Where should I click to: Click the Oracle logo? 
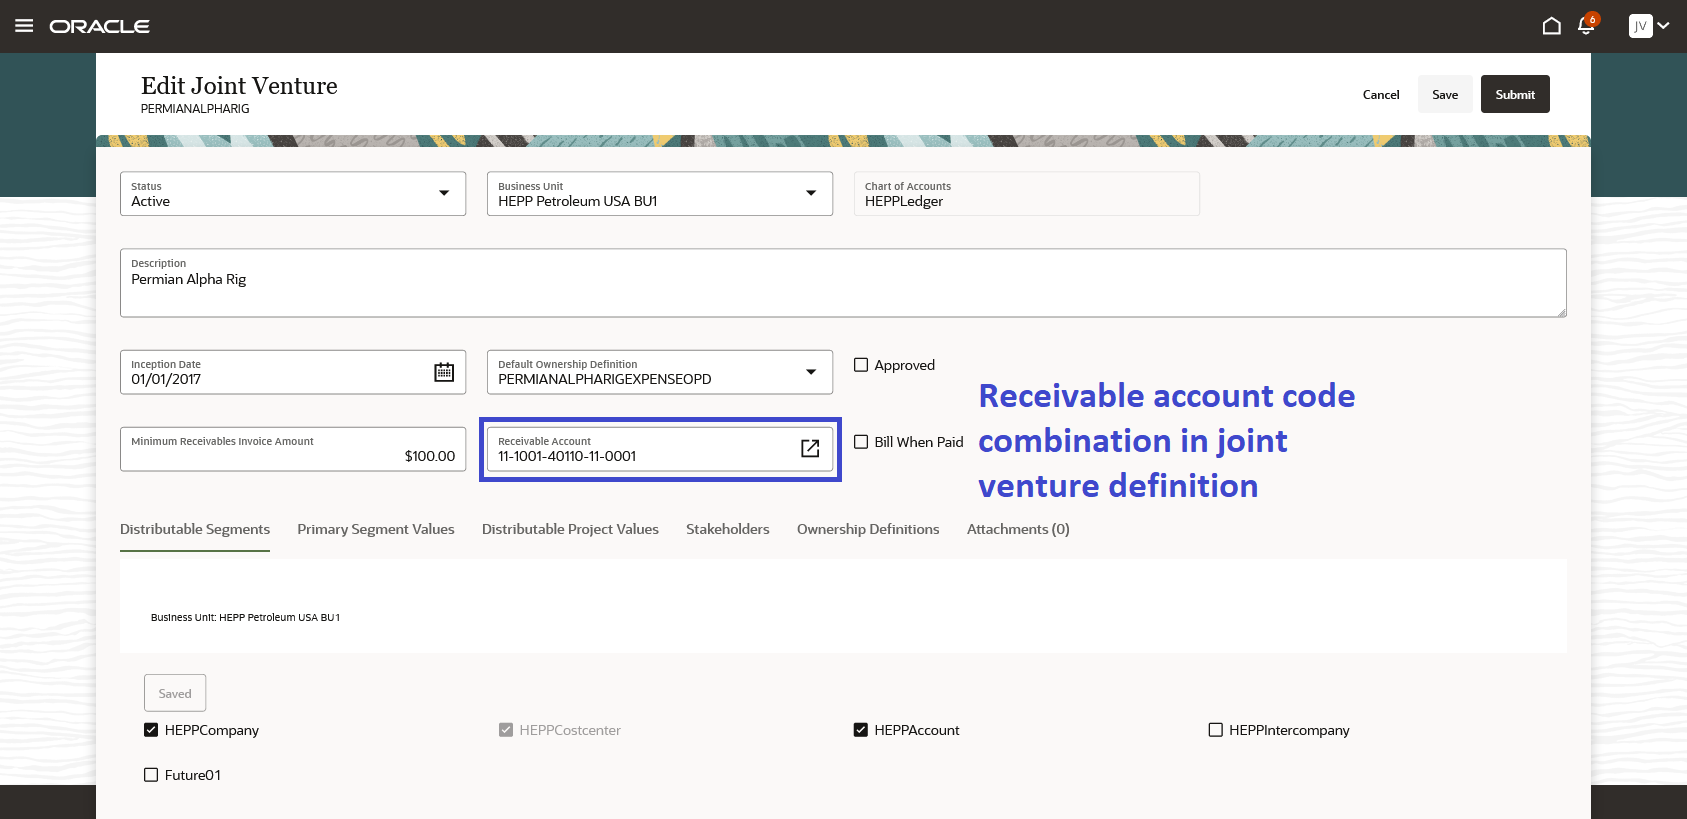coord(100,26)
